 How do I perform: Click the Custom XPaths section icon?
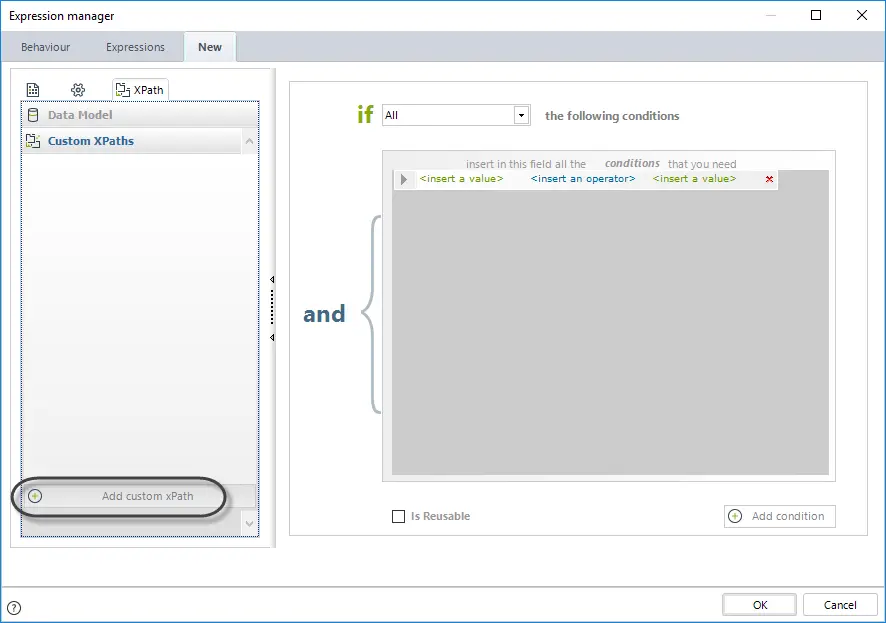33,141
